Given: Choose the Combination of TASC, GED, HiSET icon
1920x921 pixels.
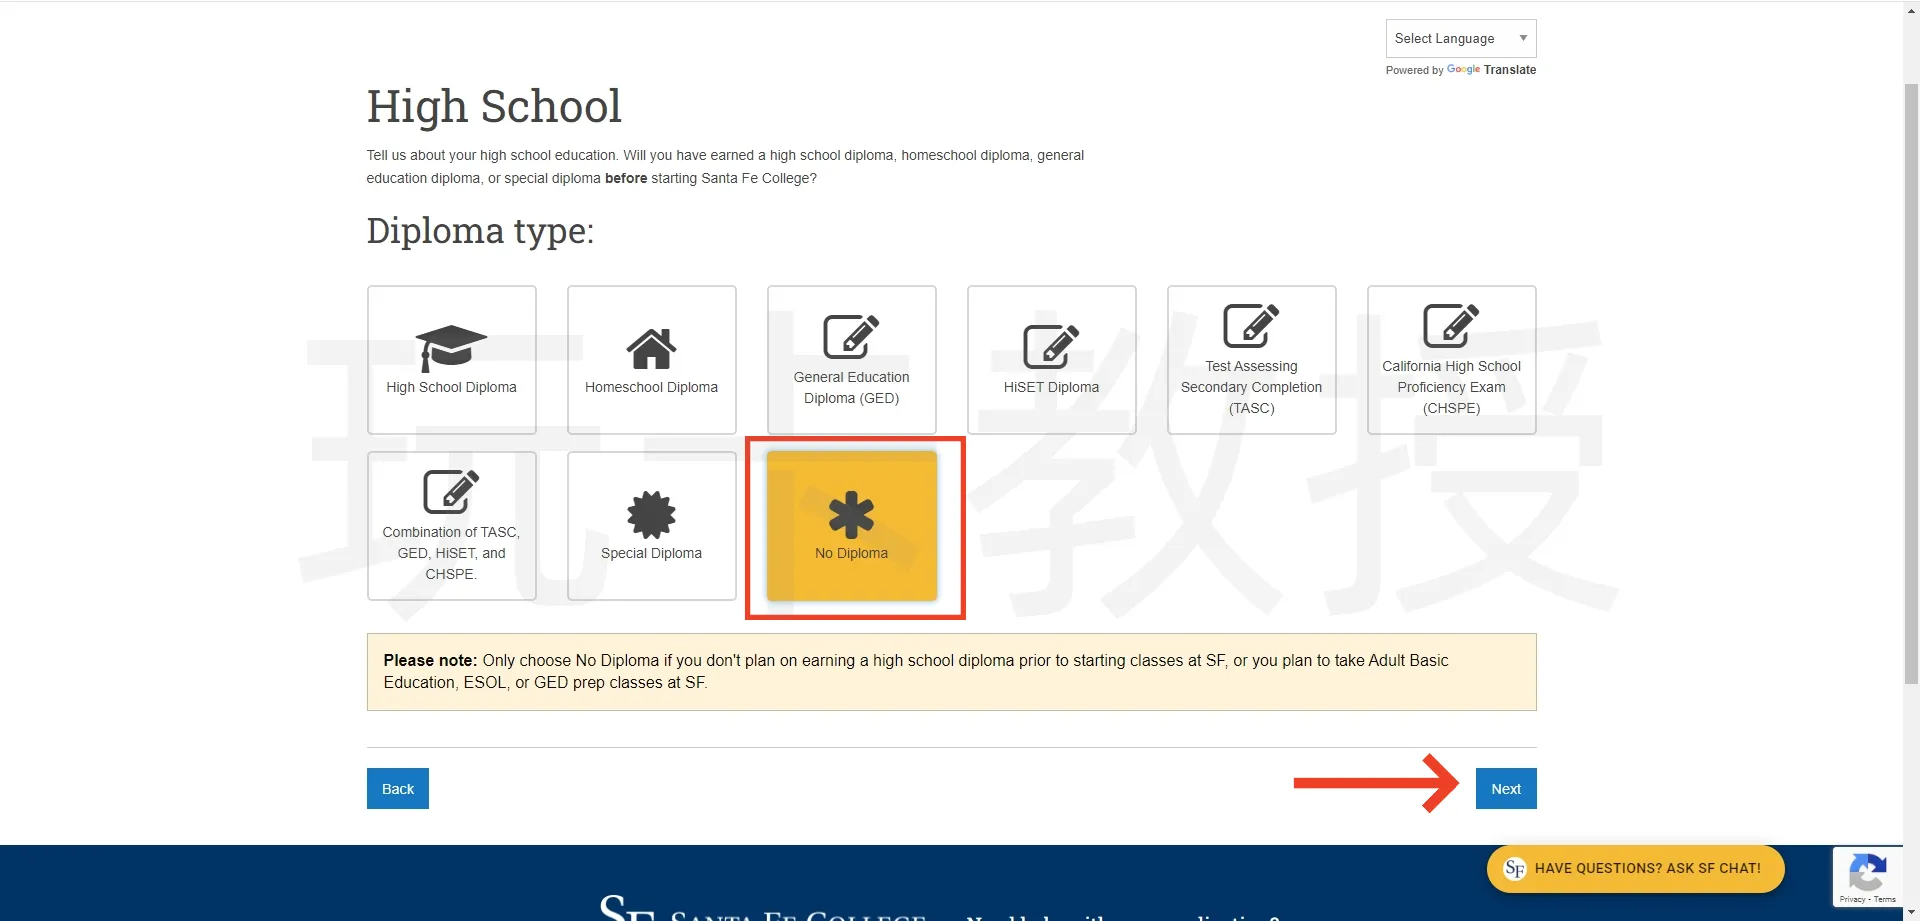Looking at the screenshot, I should pyautogui.click(x=451, y=492).
